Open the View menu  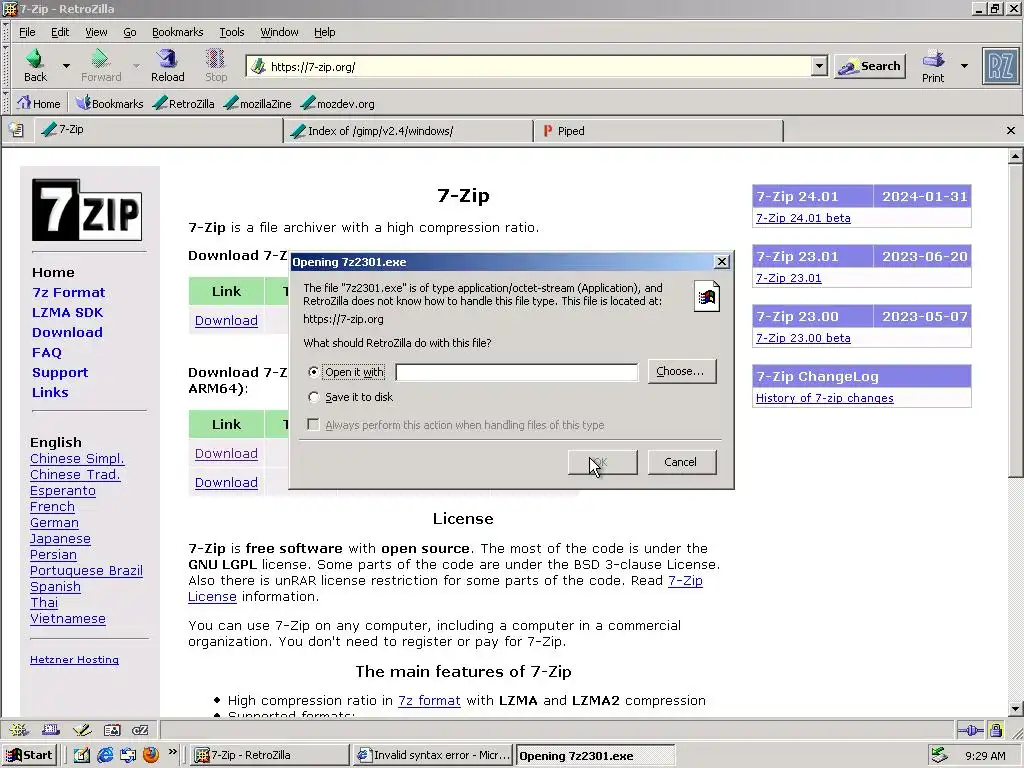point(96,32)
